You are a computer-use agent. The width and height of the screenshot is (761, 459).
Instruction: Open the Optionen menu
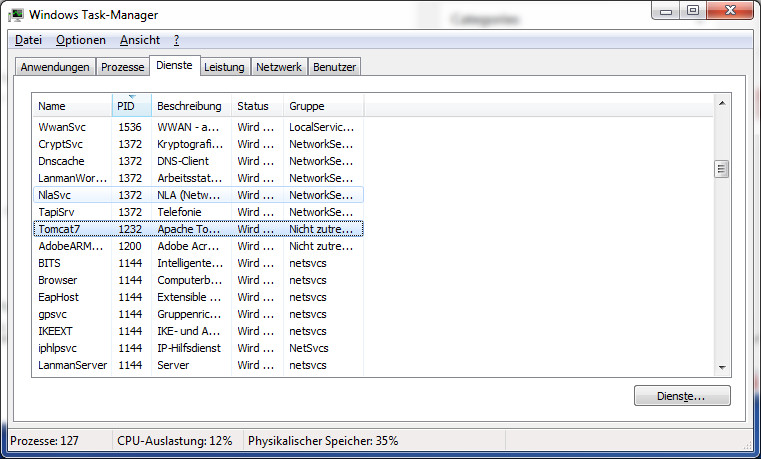click(81, 40)
